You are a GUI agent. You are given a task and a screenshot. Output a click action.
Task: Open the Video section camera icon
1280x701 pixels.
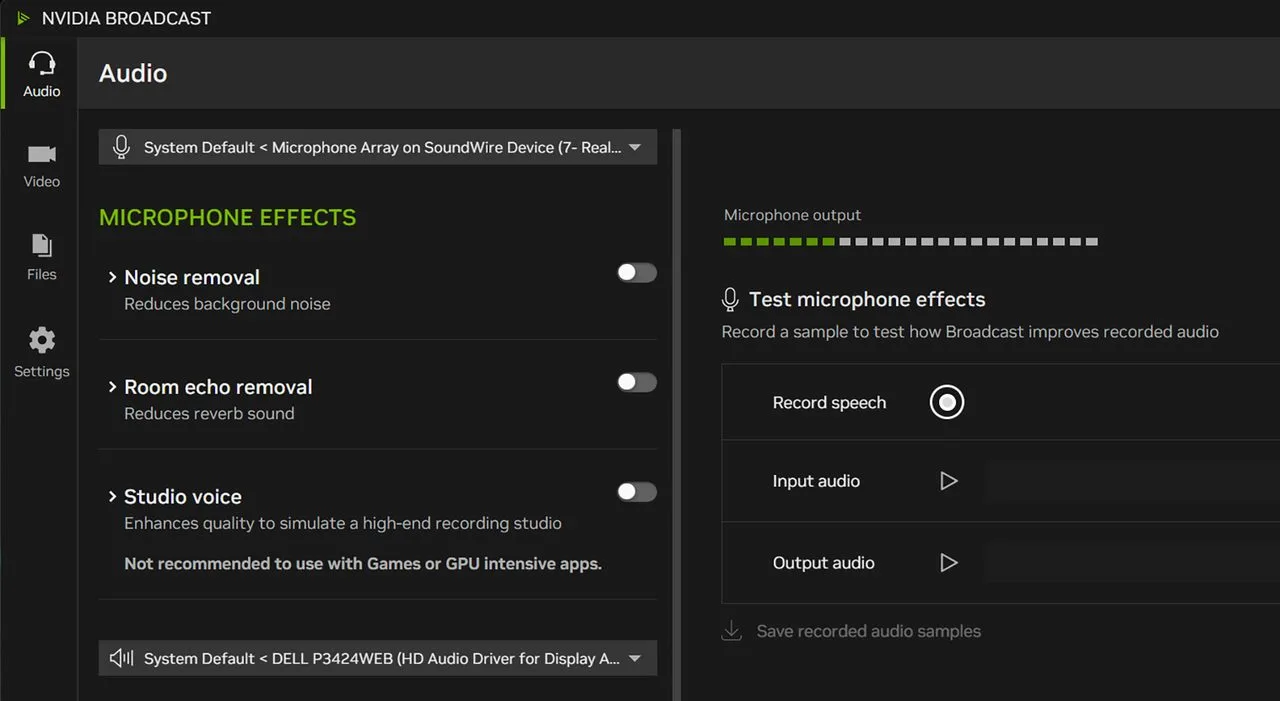click(42, 154)
